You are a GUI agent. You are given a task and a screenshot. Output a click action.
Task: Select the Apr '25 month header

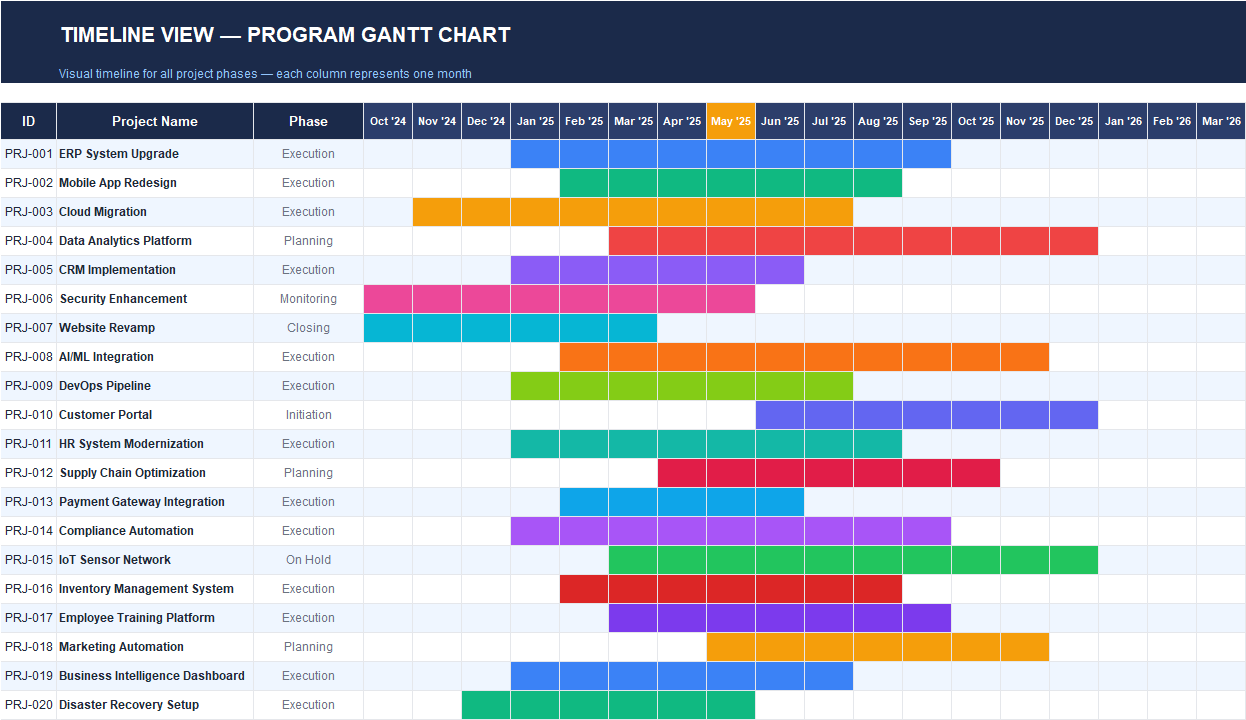[x=682, y=121]
